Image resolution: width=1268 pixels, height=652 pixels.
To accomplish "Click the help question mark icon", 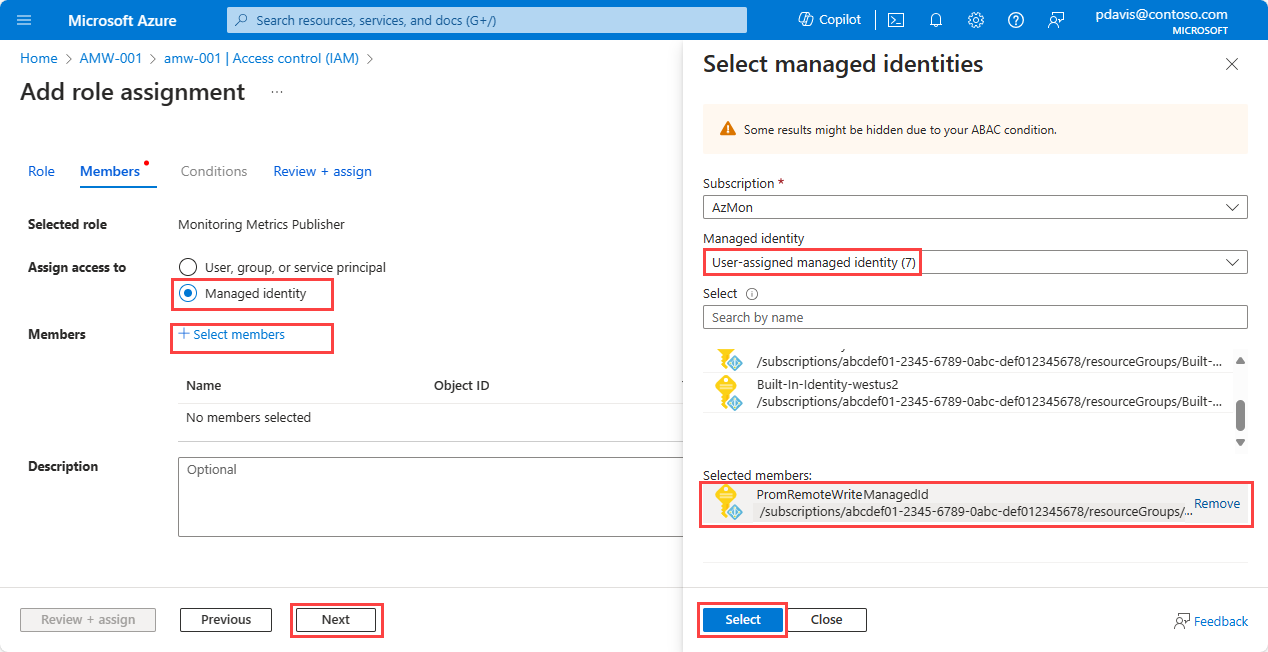I will point(1016,20).
